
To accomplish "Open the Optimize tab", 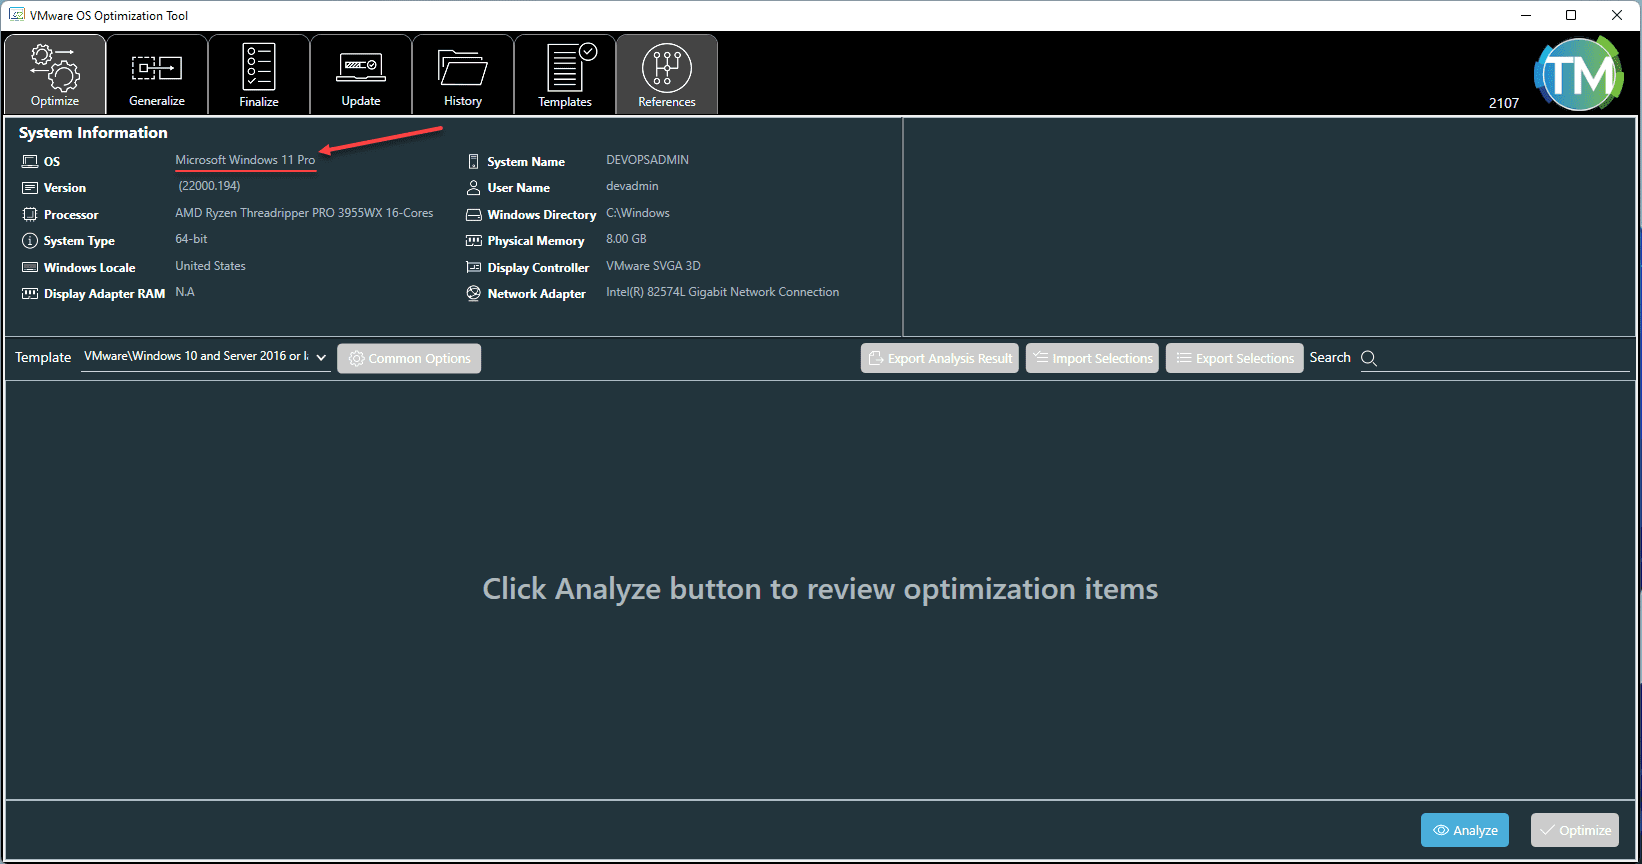I will [55, 74].
